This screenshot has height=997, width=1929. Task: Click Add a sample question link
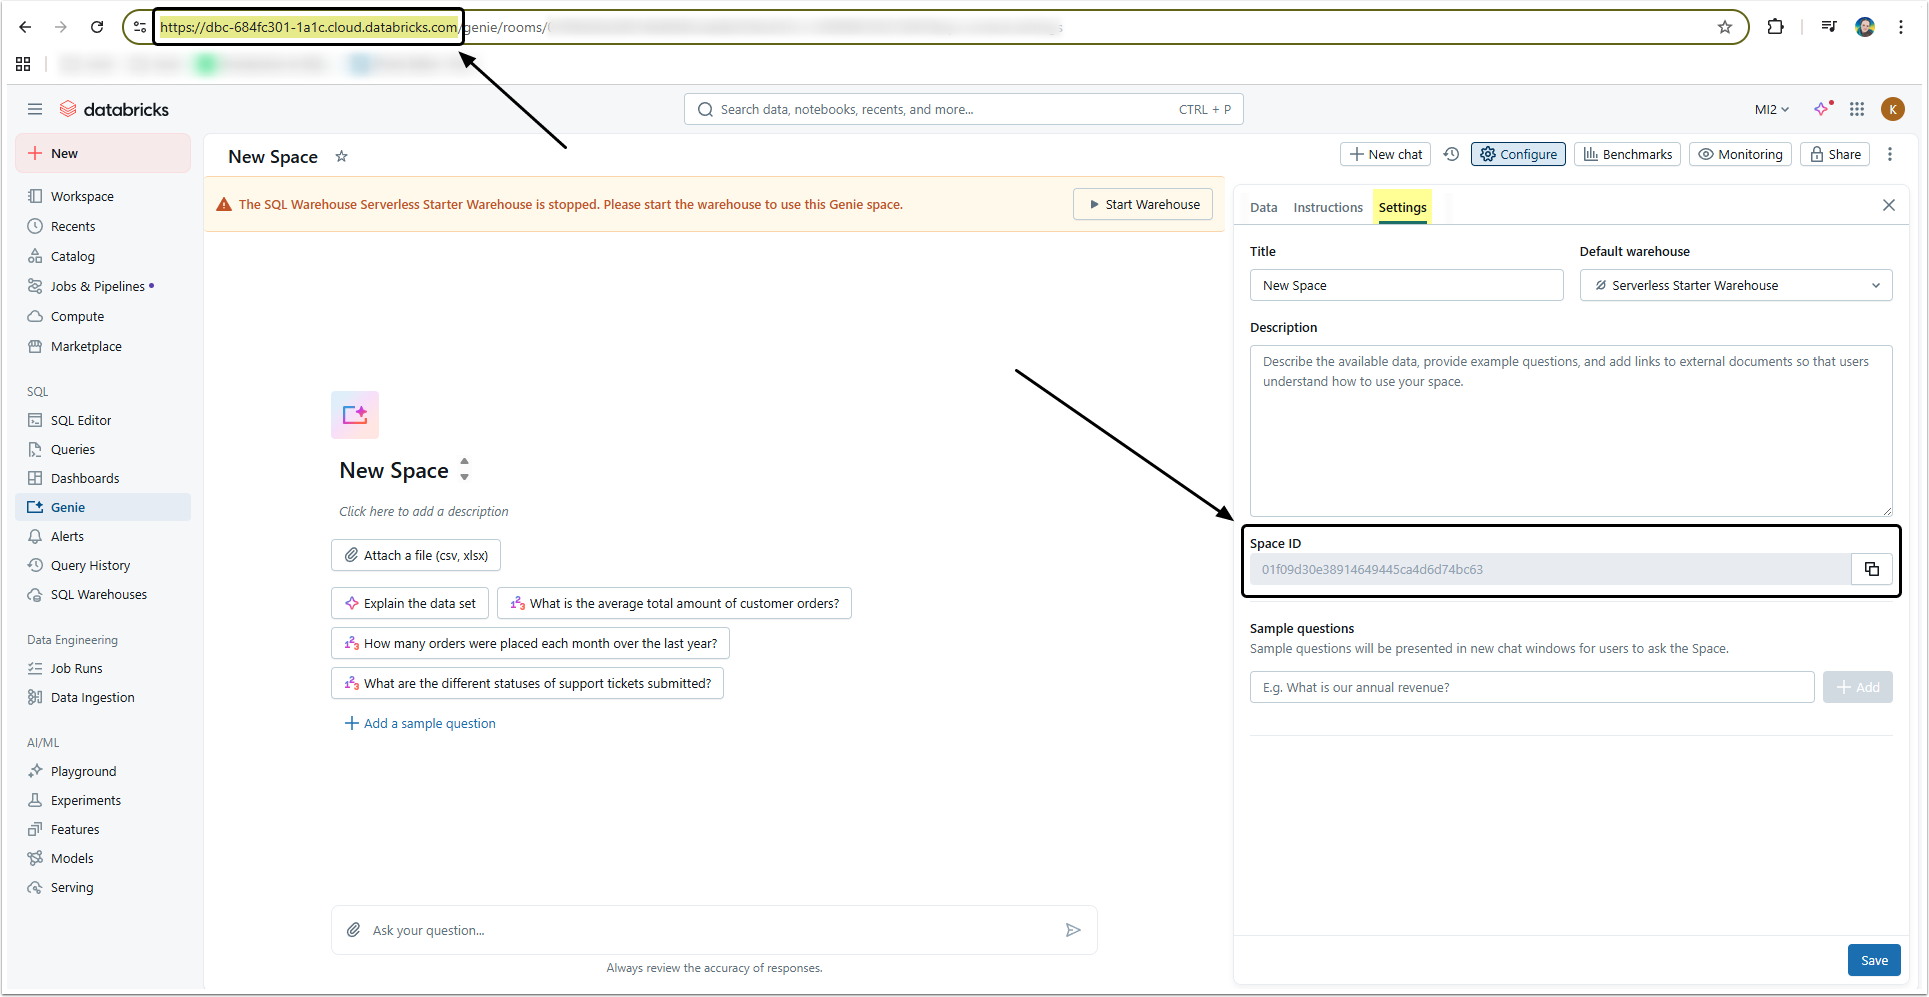point(420,723)
